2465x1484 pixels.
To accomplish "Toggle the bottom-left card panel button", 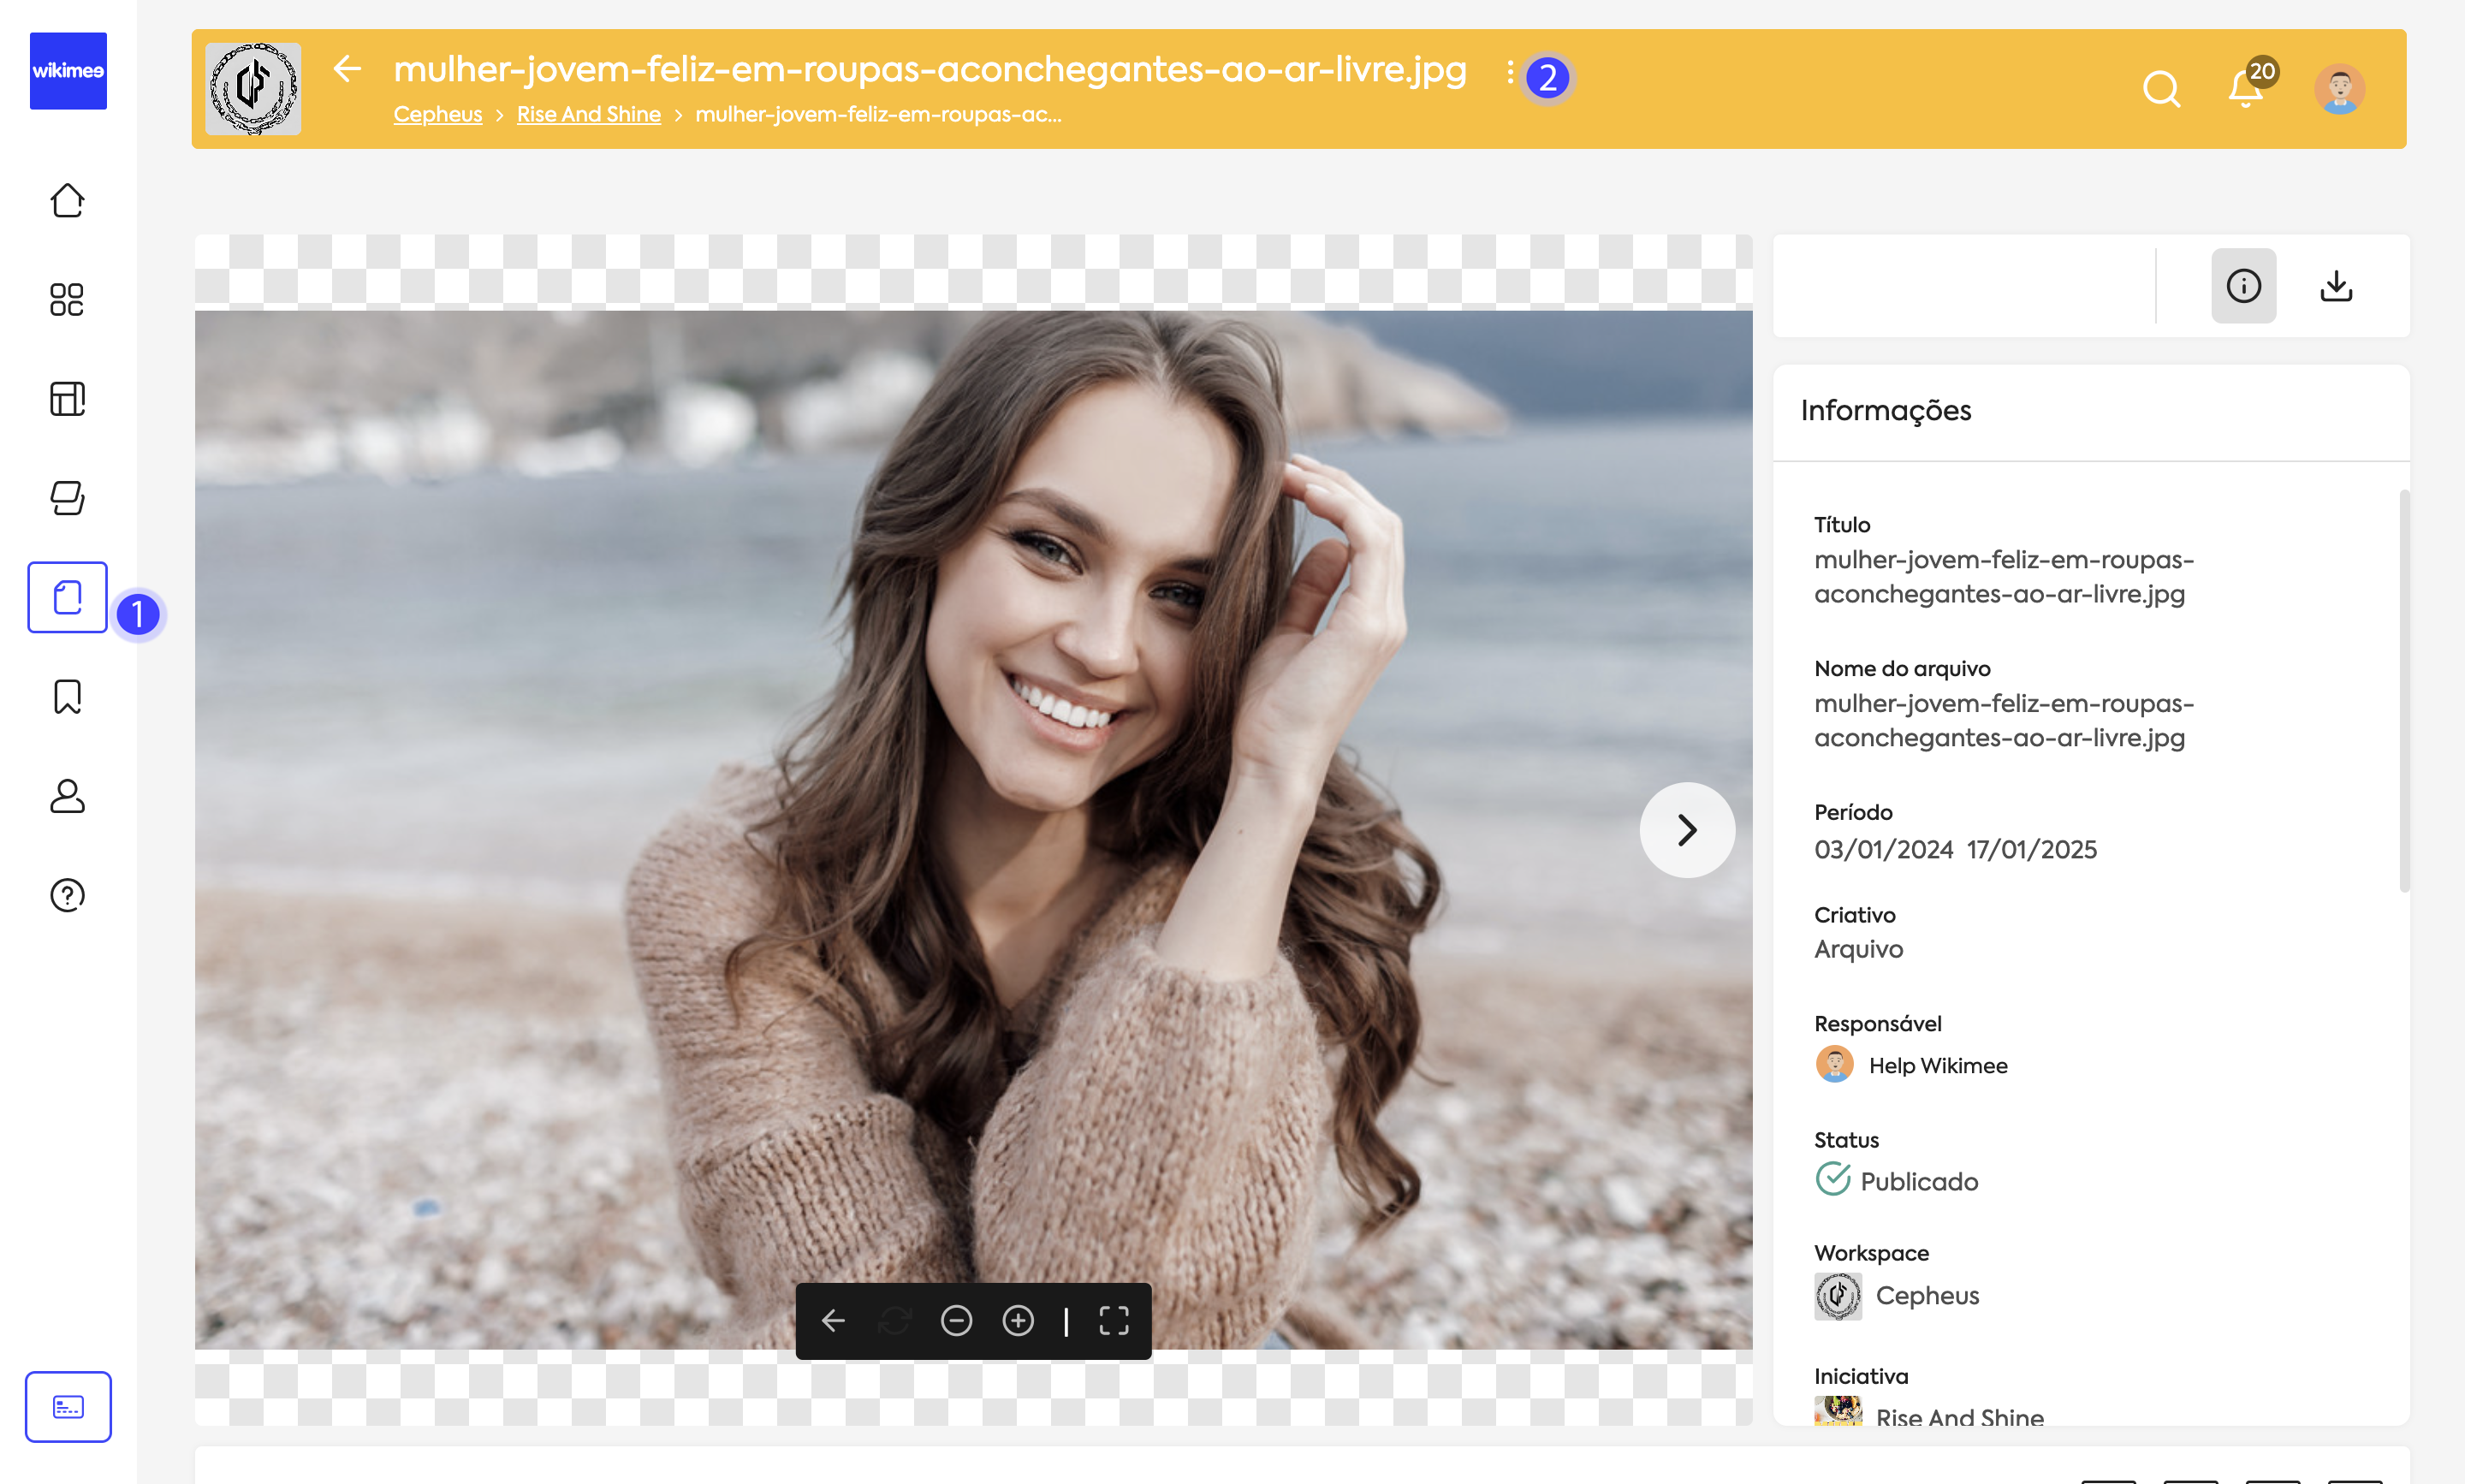I will [x=68, y=1406].
